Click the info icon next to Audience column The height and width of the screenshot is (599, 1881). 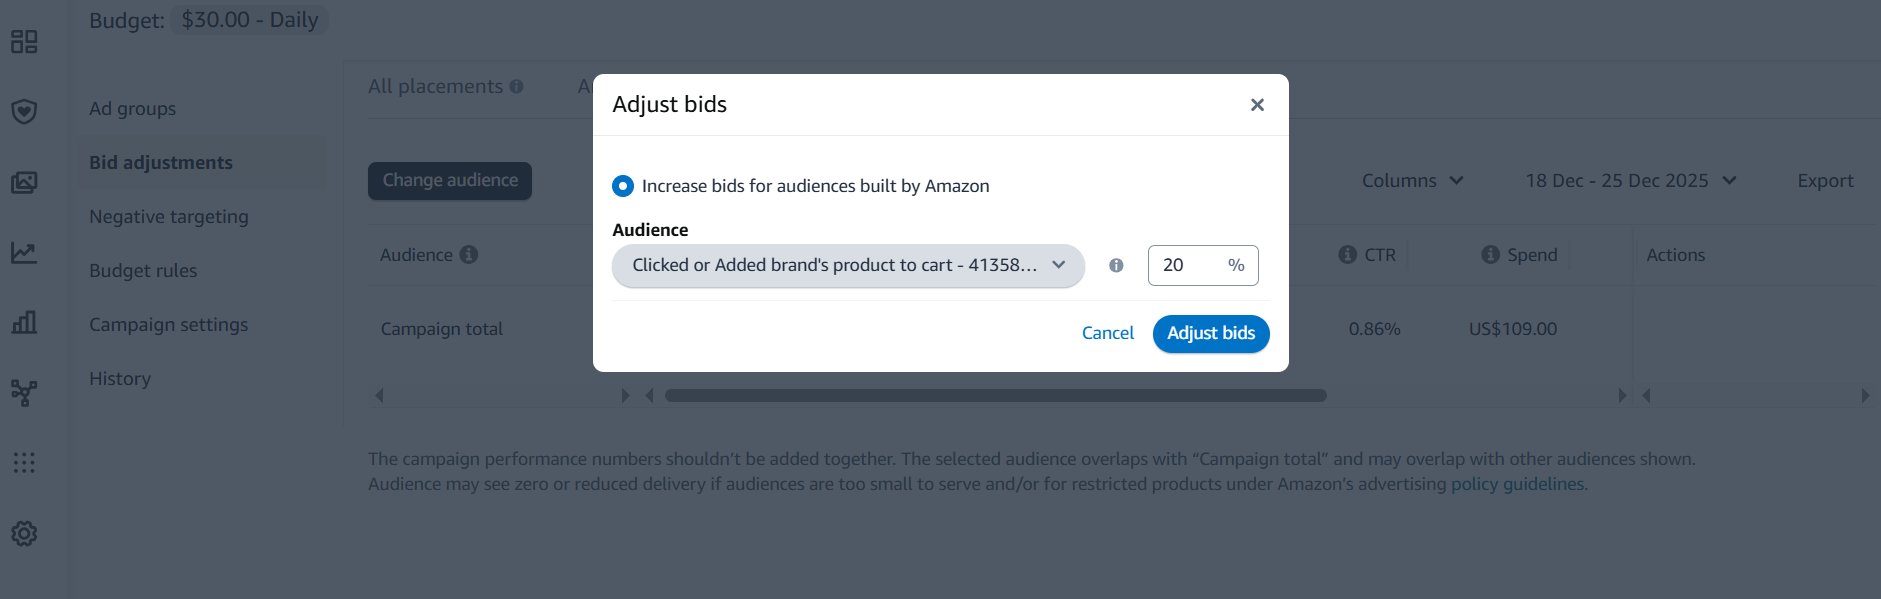pyautogui.click(x=470, y=254)
